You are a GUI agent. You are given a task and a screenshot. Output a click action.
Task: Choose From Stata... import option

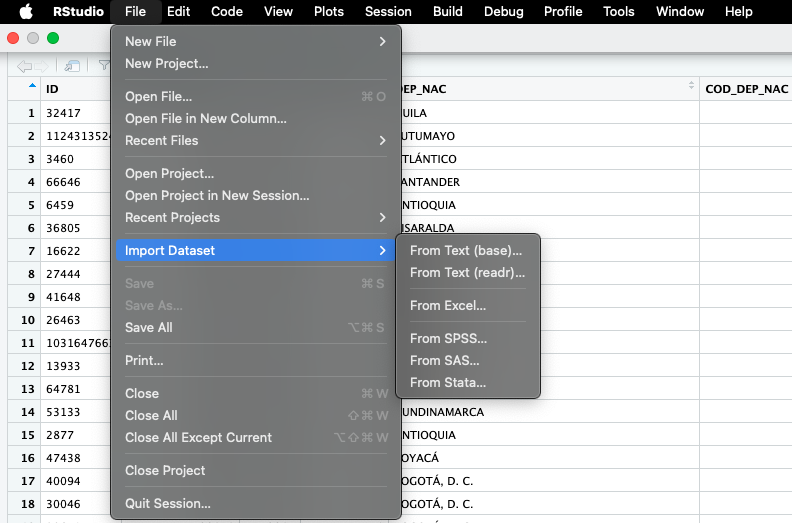coord(468,383)
